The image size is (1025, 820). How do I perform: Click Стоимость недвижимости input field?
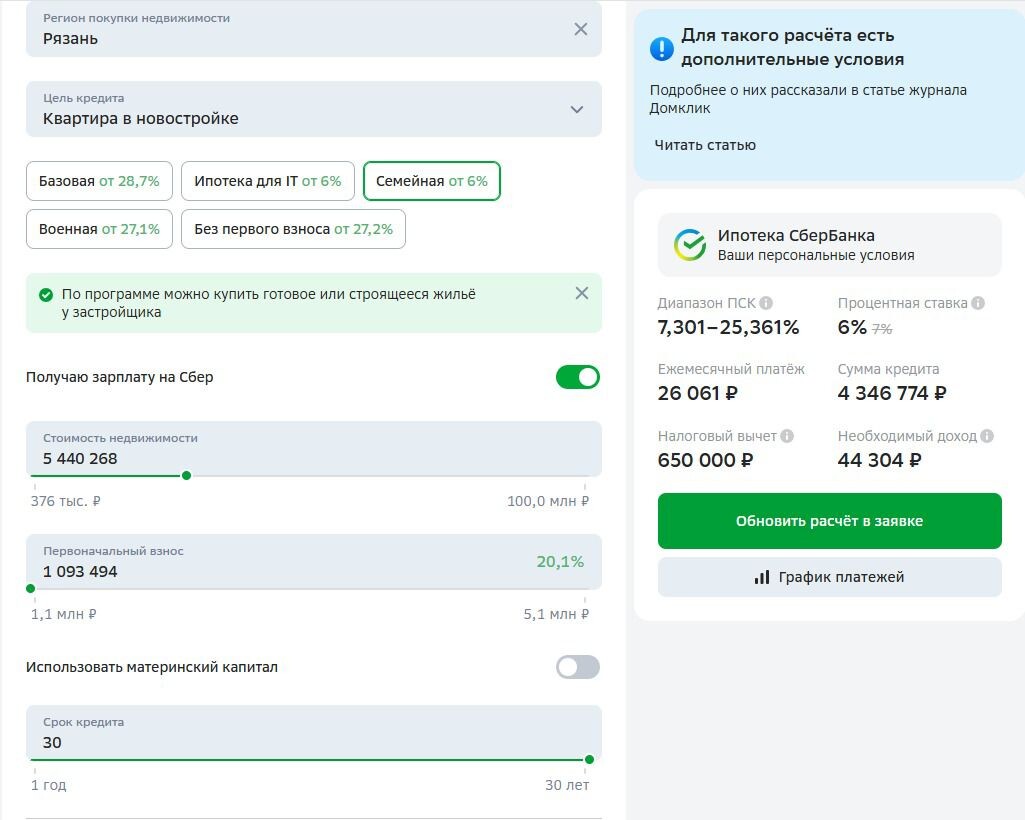pos(314,449)
